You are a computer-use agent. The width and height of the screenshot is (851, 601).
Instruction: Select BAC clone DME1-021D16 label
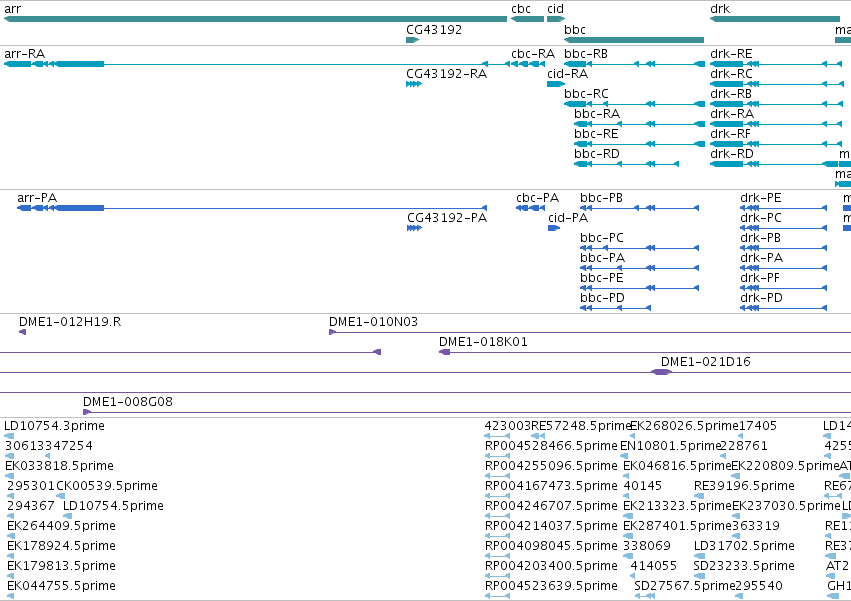point(706,362)
